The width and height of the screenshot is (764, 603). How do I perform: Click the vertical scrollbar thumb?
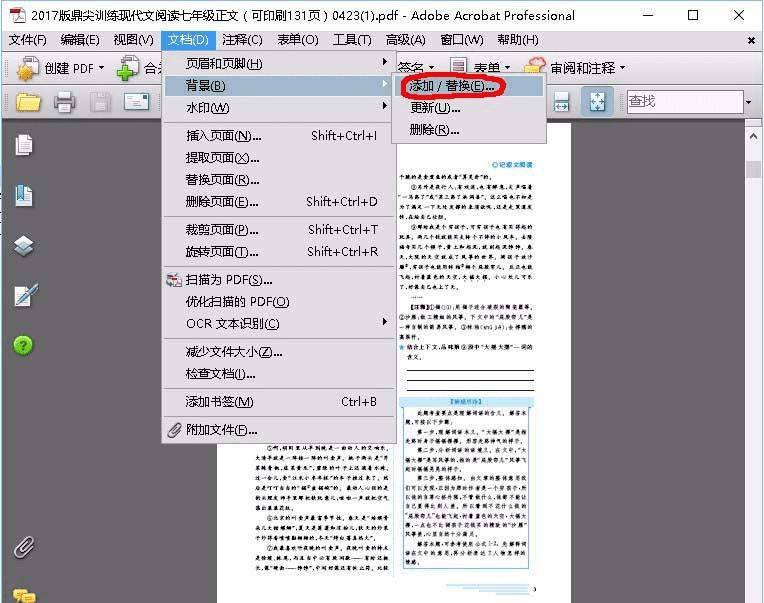pyautogui.click(x=753, y=169)
